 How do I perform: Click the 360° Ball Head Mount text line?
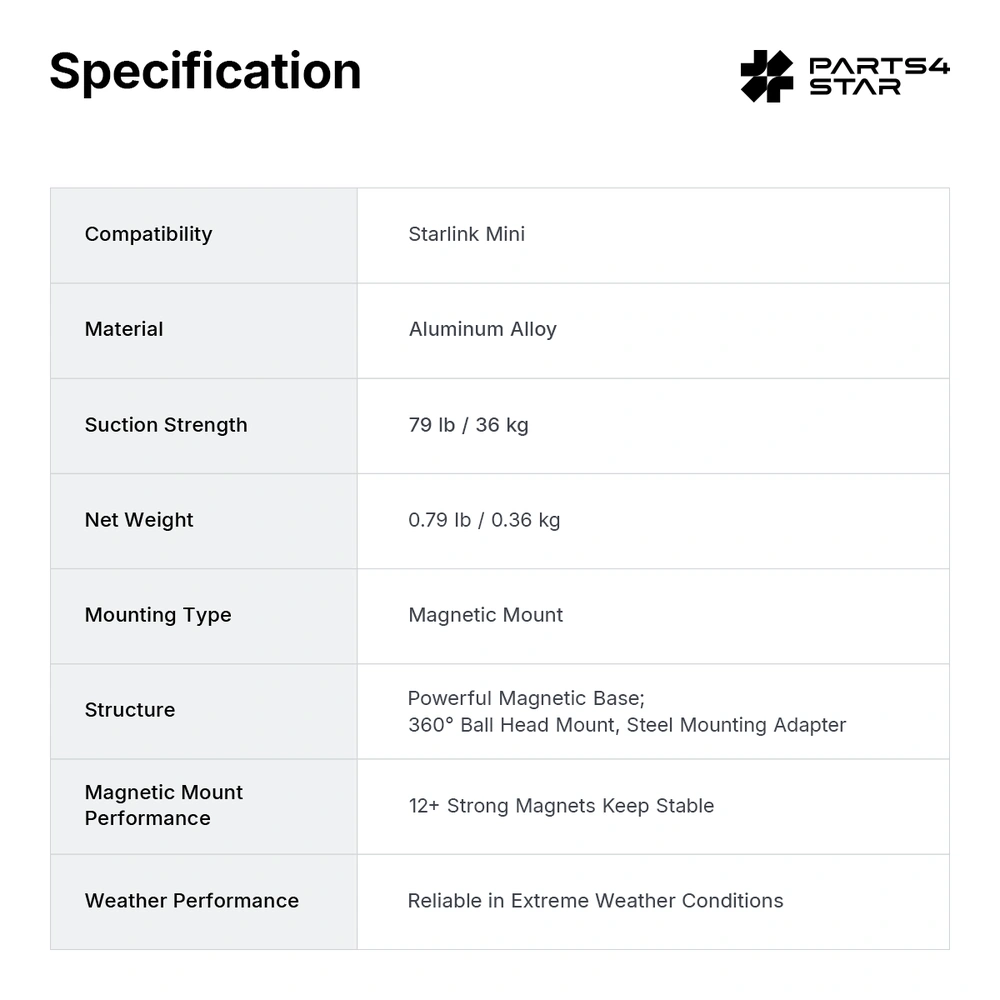coord(626,725)
